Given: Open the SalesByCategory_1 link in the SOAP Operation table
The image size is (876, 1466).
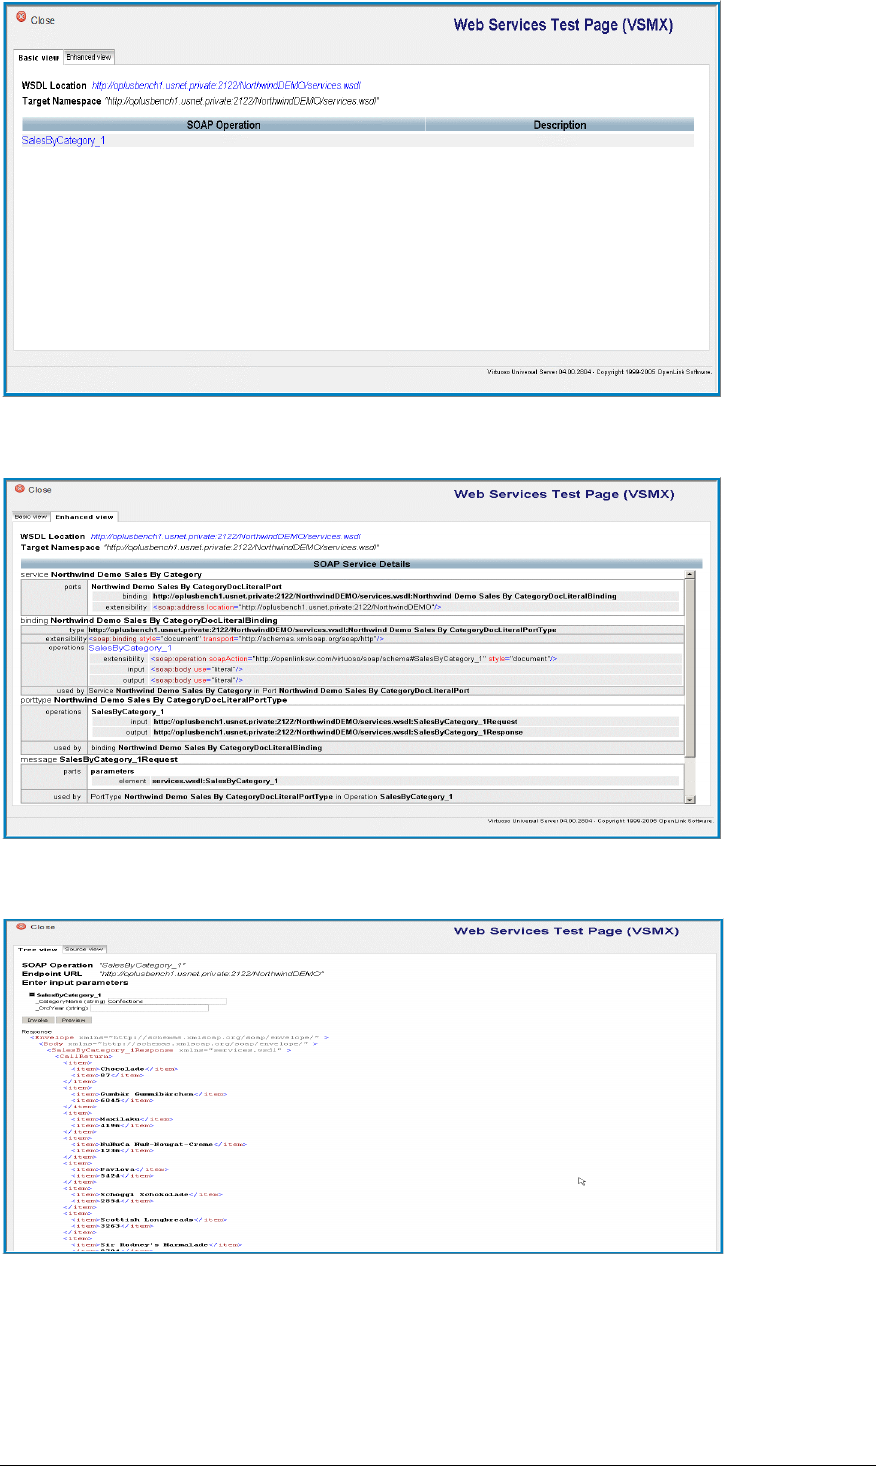Looking at the screenshot, I should (63, 141).
